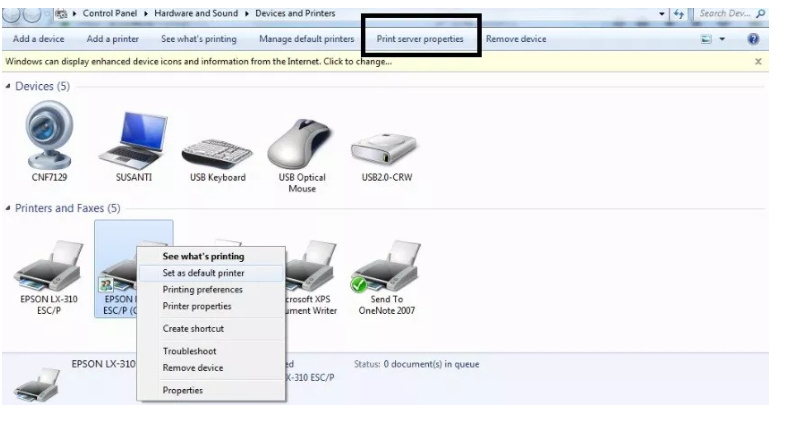The height and width of the screenshot is (424, 787).
Task: Click the Search Devices input field
Action: point(725,13)
